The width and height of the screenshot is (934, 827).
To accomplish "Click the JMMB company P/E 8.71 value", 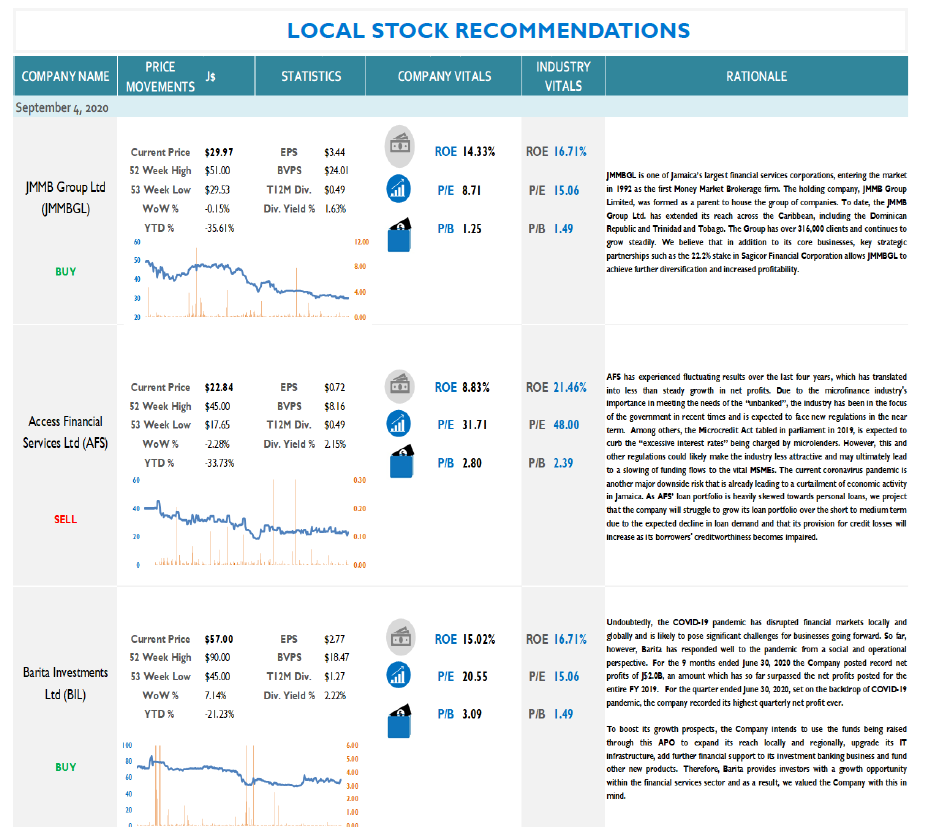I will pos(472,191).
